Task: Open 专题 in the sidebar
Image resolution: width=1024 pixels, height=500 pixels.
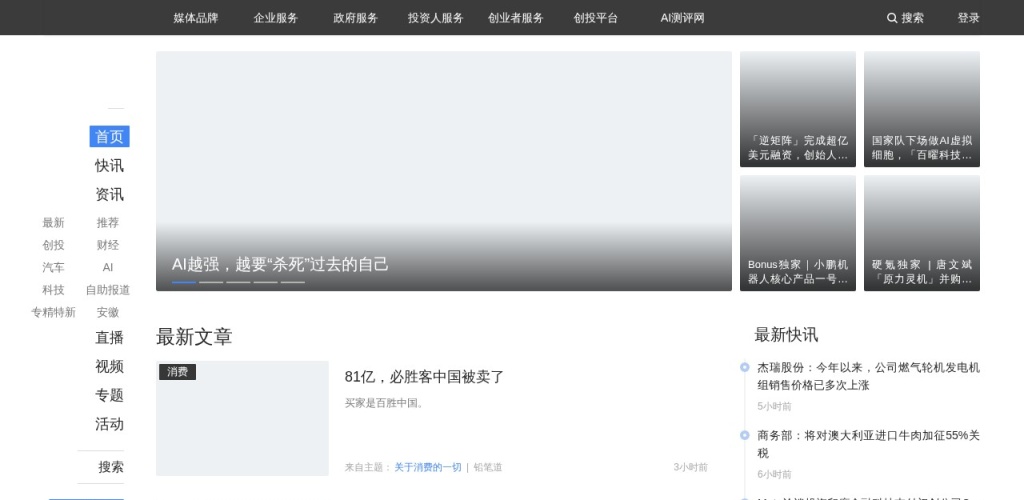Action: click(x=110, y=396)
